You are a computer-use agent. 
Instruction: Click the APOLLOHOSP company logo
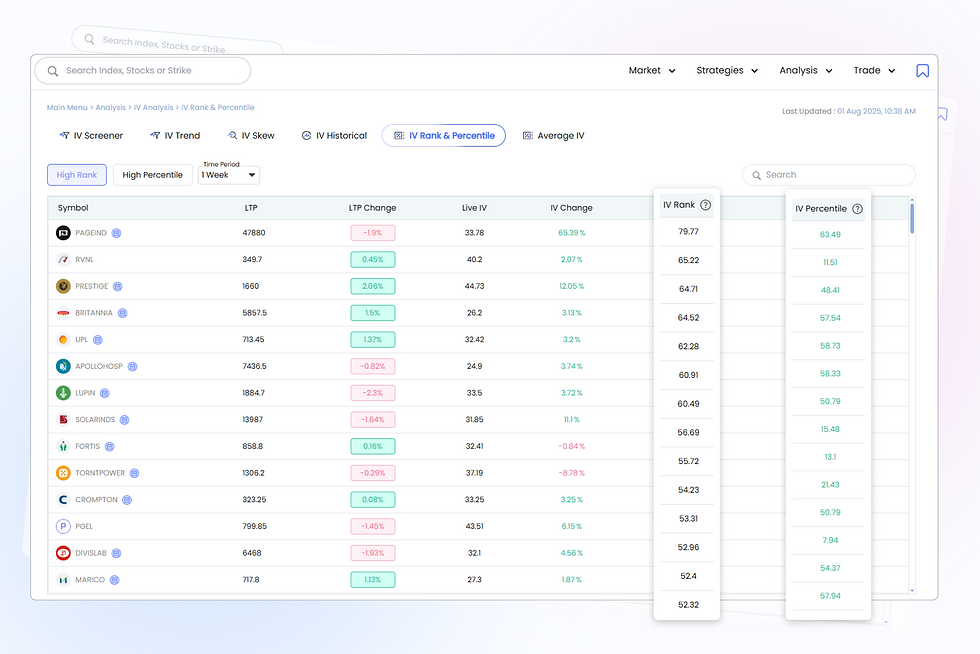(63, 366)
